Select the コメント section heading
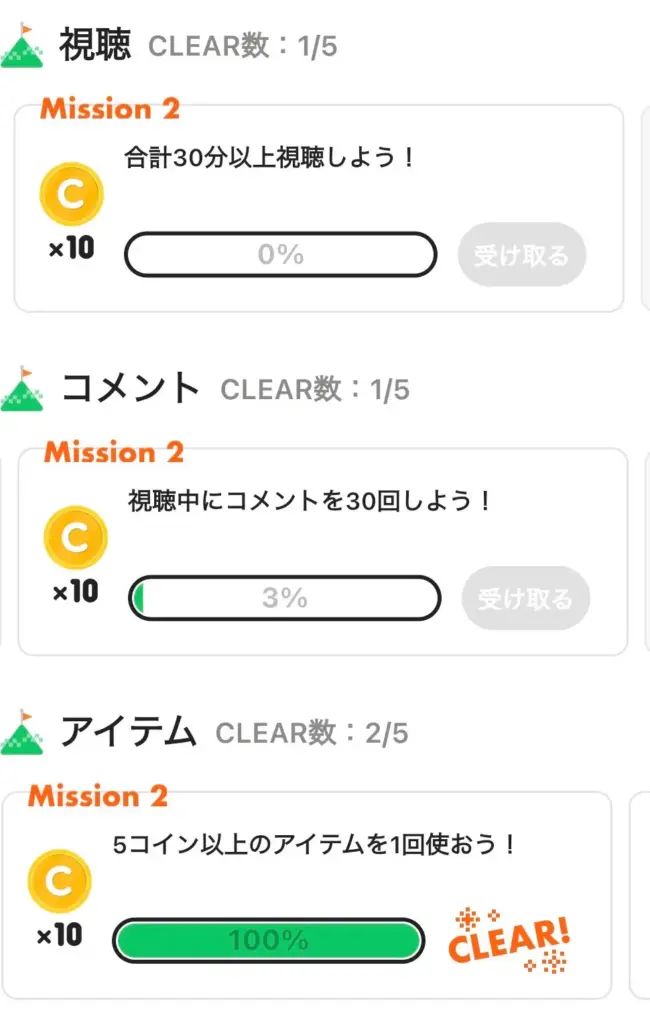The height and width of the screenshot is (1024, 650). [131, 388]
